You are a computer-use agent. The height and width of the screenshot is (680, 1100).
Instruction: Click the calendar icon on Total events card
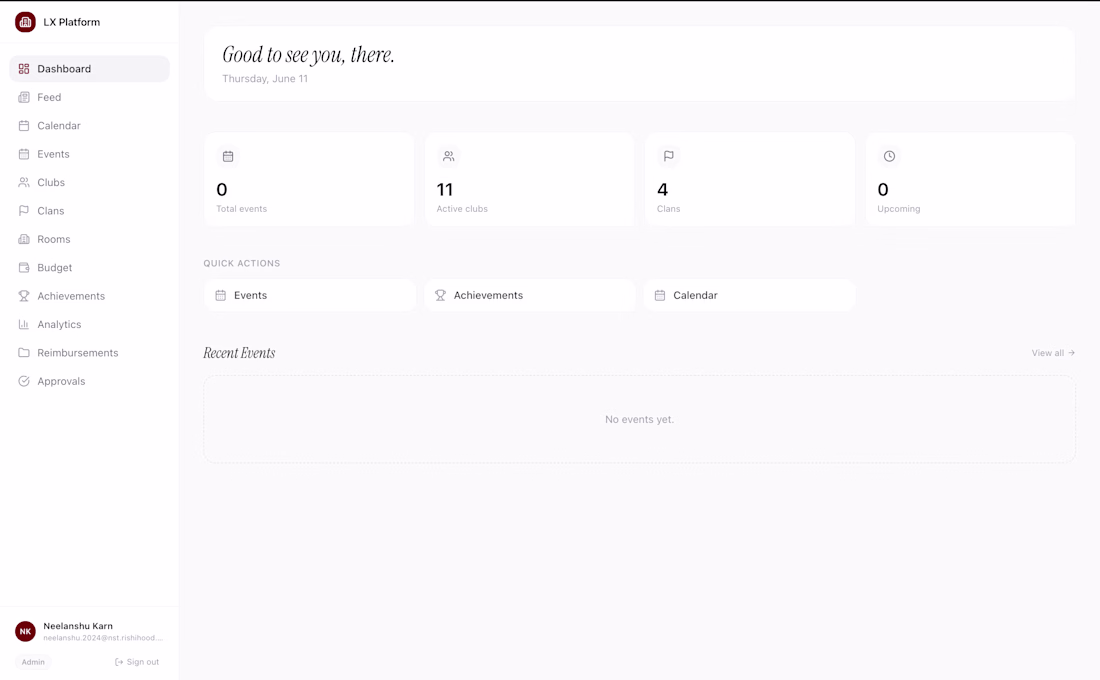[228, 156]
